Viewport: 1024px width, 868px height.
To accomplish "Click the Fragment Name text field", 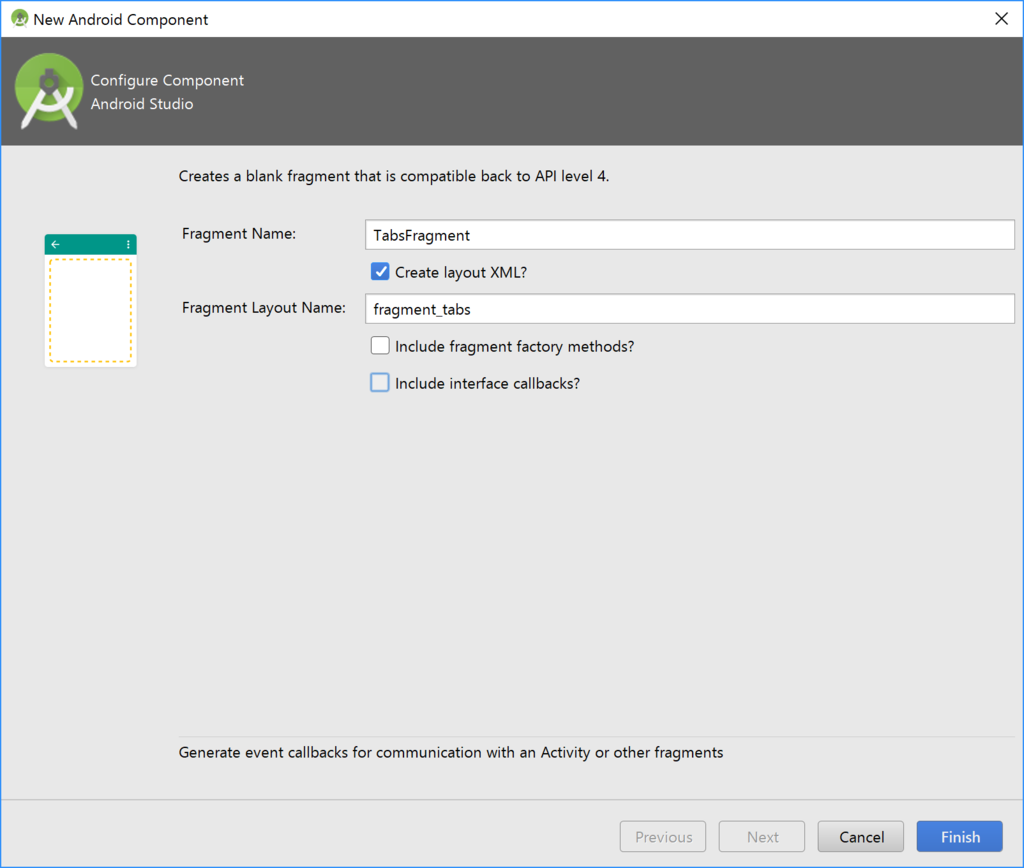I will click(x=690, y=235).
